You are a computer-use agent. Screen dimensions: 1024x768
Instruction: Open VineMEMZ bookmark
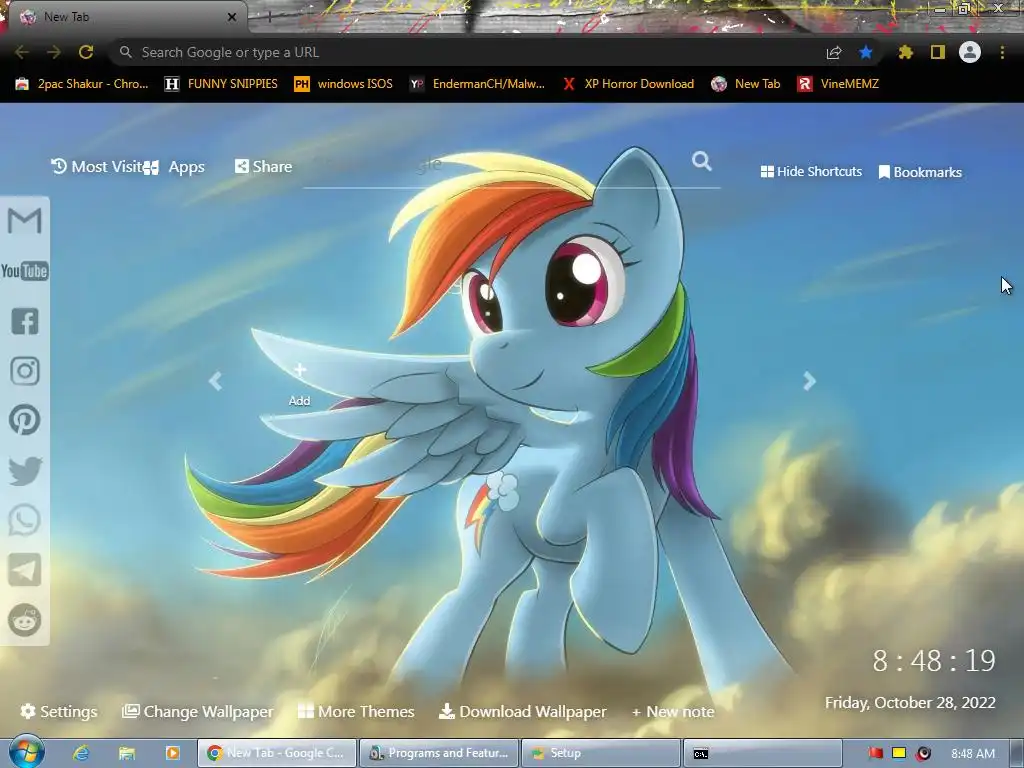coord(839,84)
